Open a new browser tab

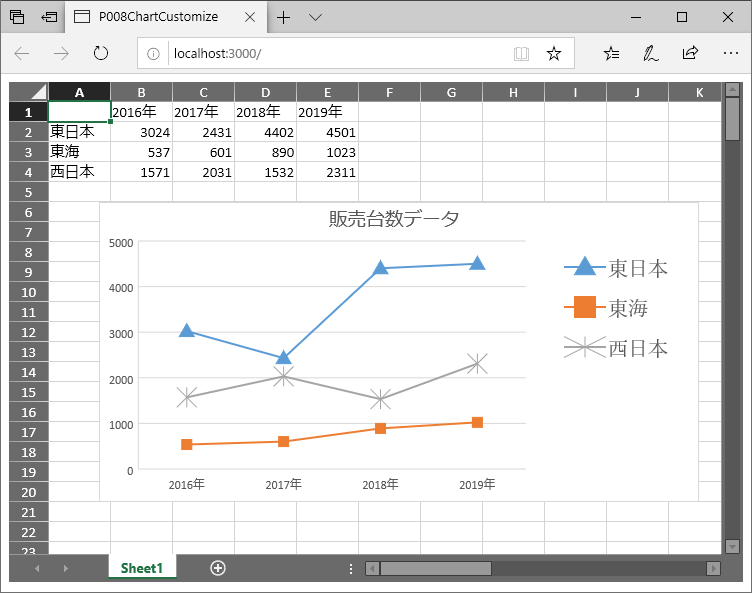click(283, 18)
